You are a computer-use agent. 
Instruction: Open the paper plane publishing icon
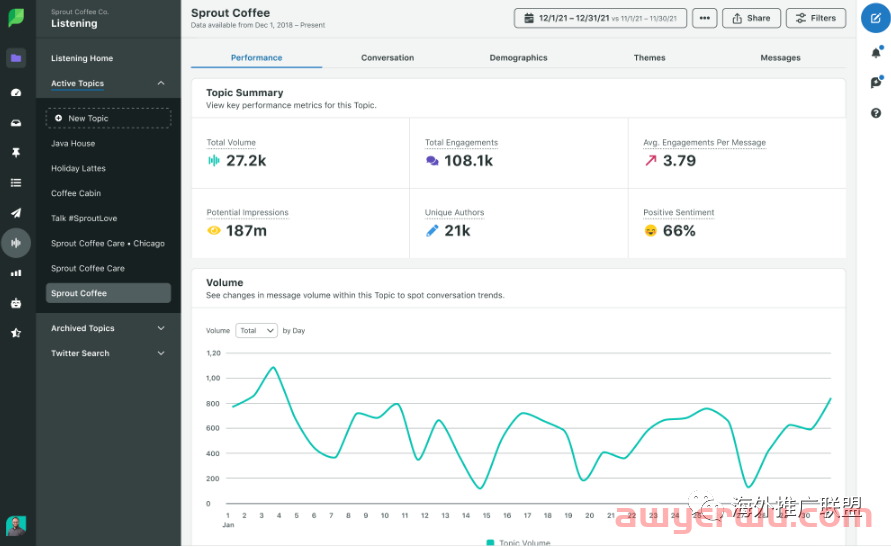coord(16,213)
